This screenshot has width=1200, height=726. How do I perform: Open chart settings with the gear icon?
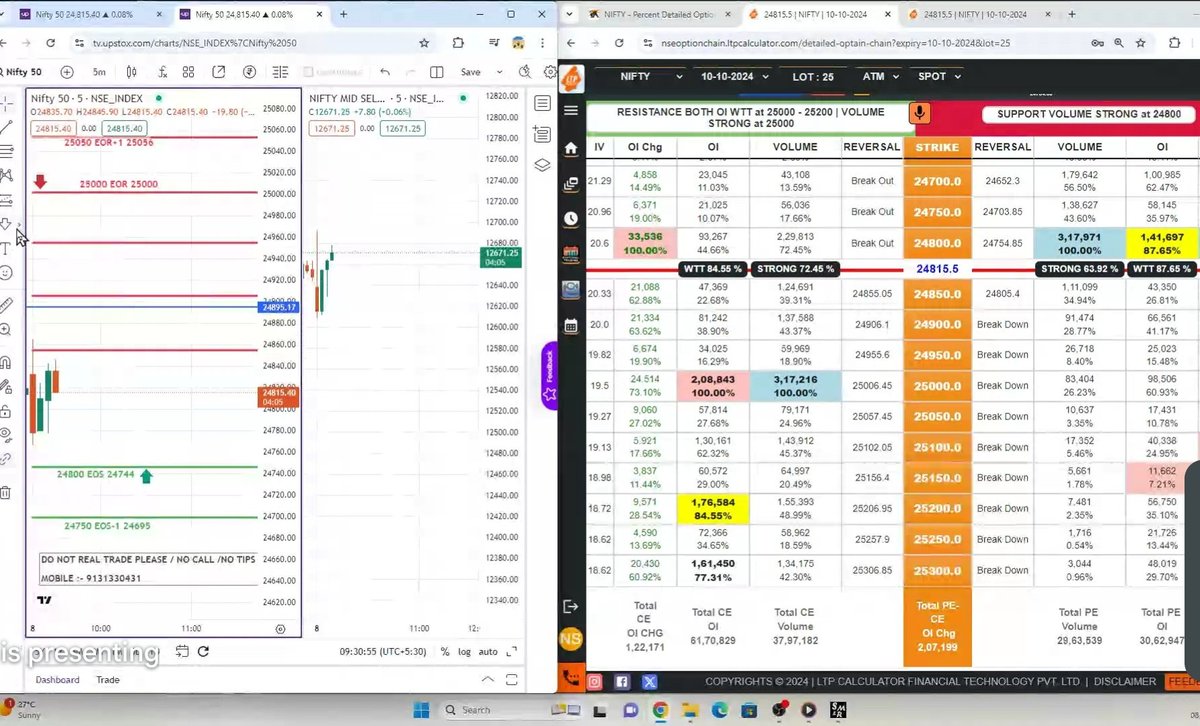(549, 72)
